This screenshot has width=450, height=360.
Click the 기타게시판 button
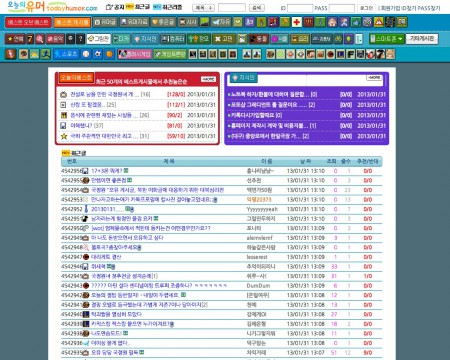pyautogui.click(x=422, y=39)
